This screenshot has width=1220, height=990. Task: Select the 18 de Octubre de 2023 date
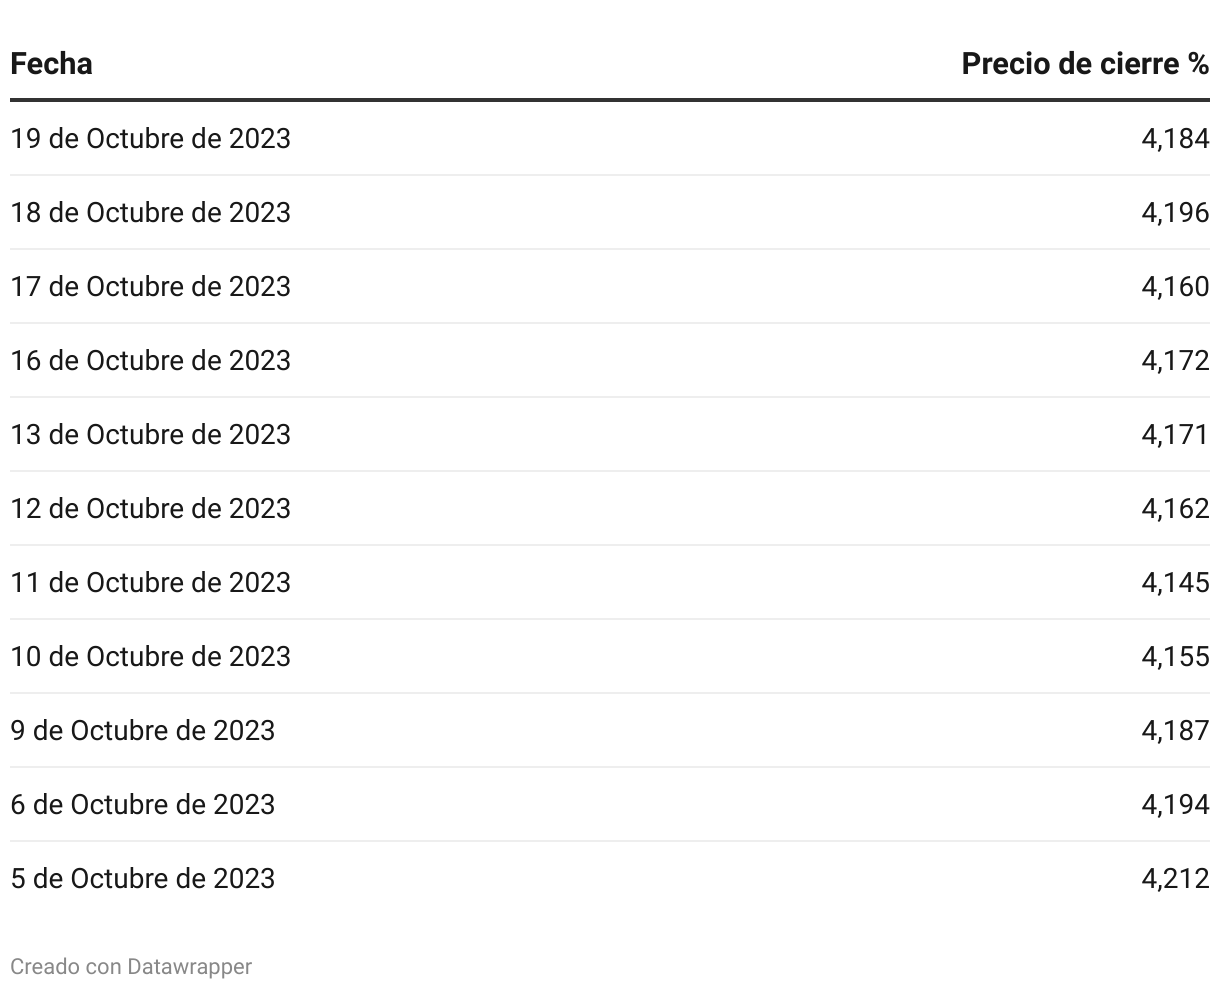point(150,212)
